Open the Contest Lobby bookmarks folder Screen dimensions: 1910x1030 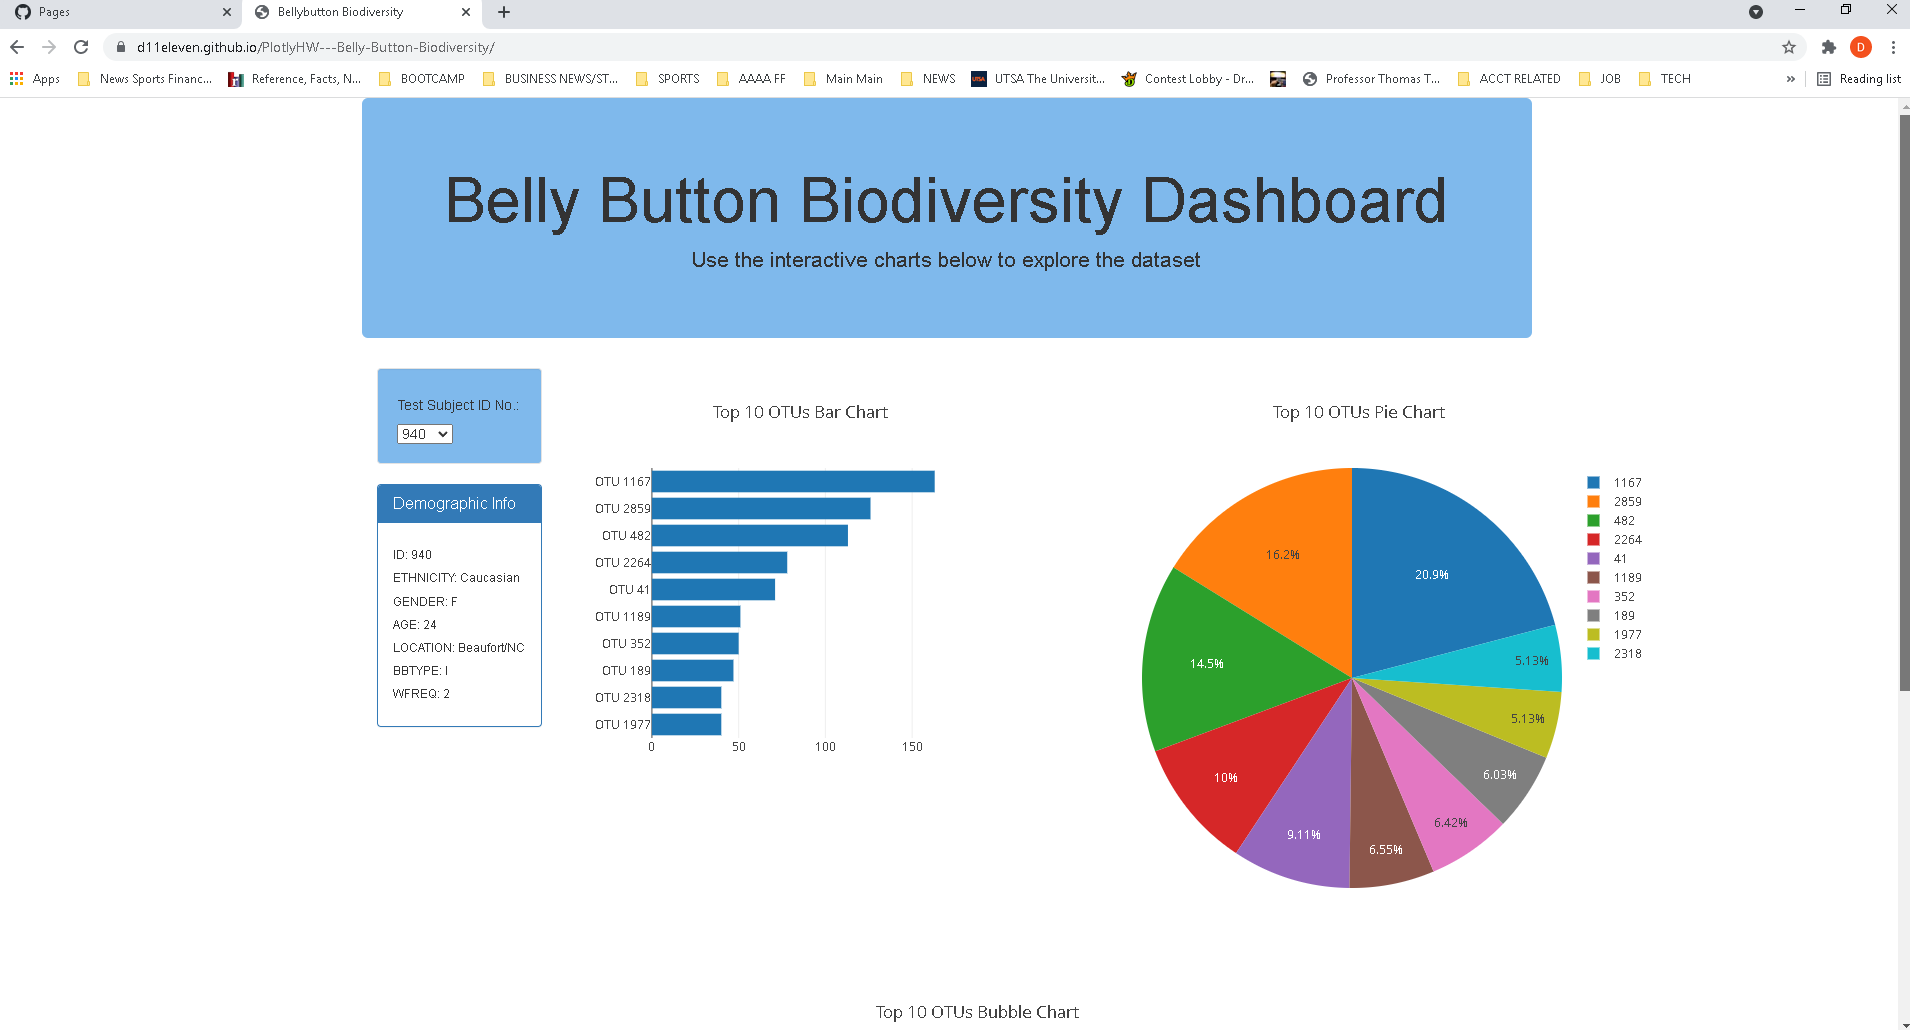coord(1188,78)
